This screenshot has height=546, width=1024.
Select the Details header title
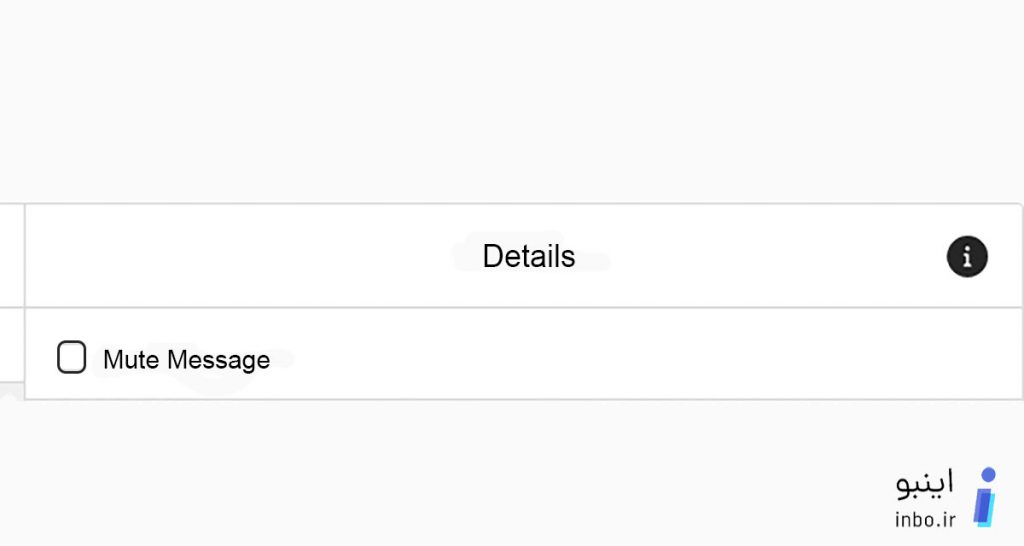tap(529, 256)
